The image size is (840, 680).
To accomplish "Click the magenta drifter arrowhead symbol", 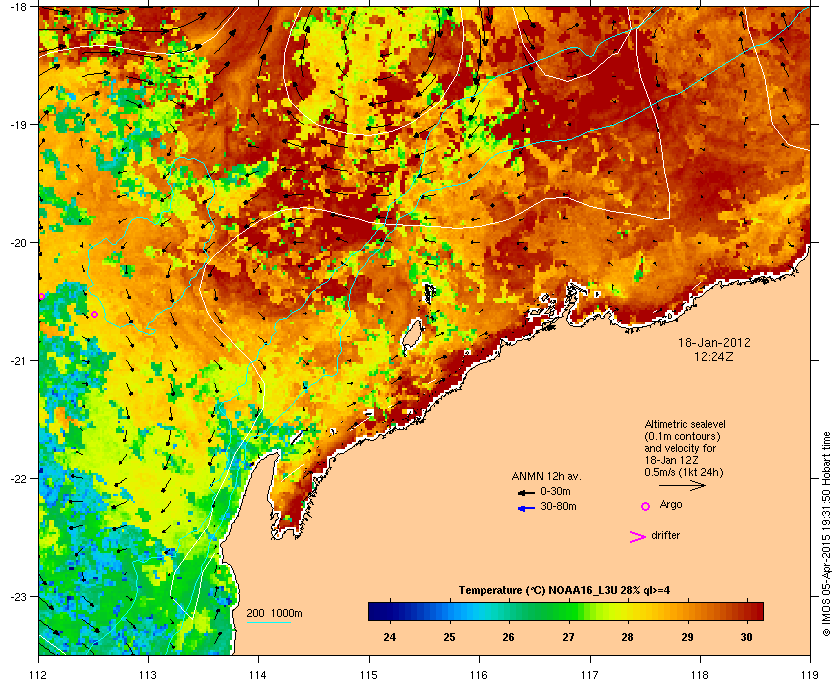I will pyautogui.click(x=637, y=537).
